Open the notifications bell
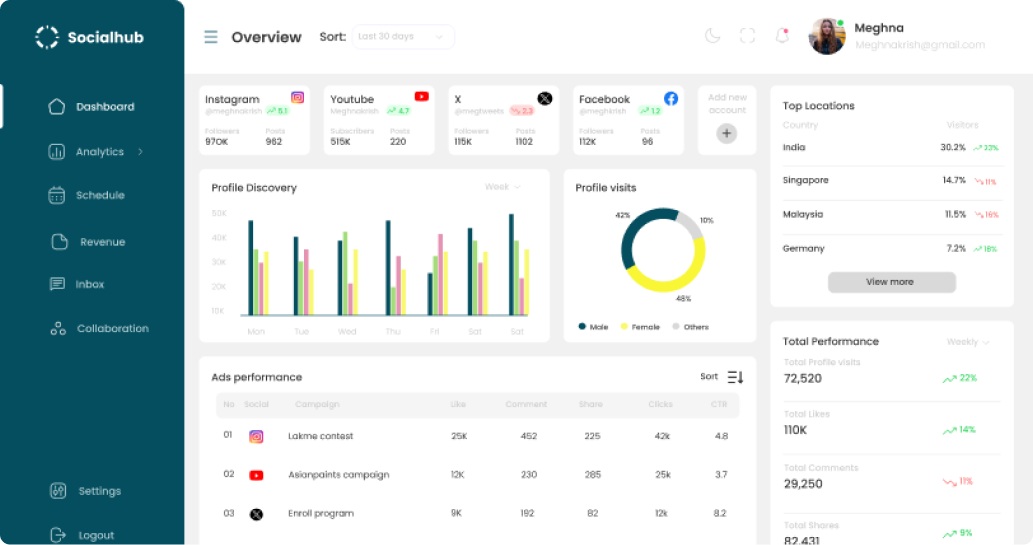This screenshot has width=1033, height=545. (x=782, y=36)
